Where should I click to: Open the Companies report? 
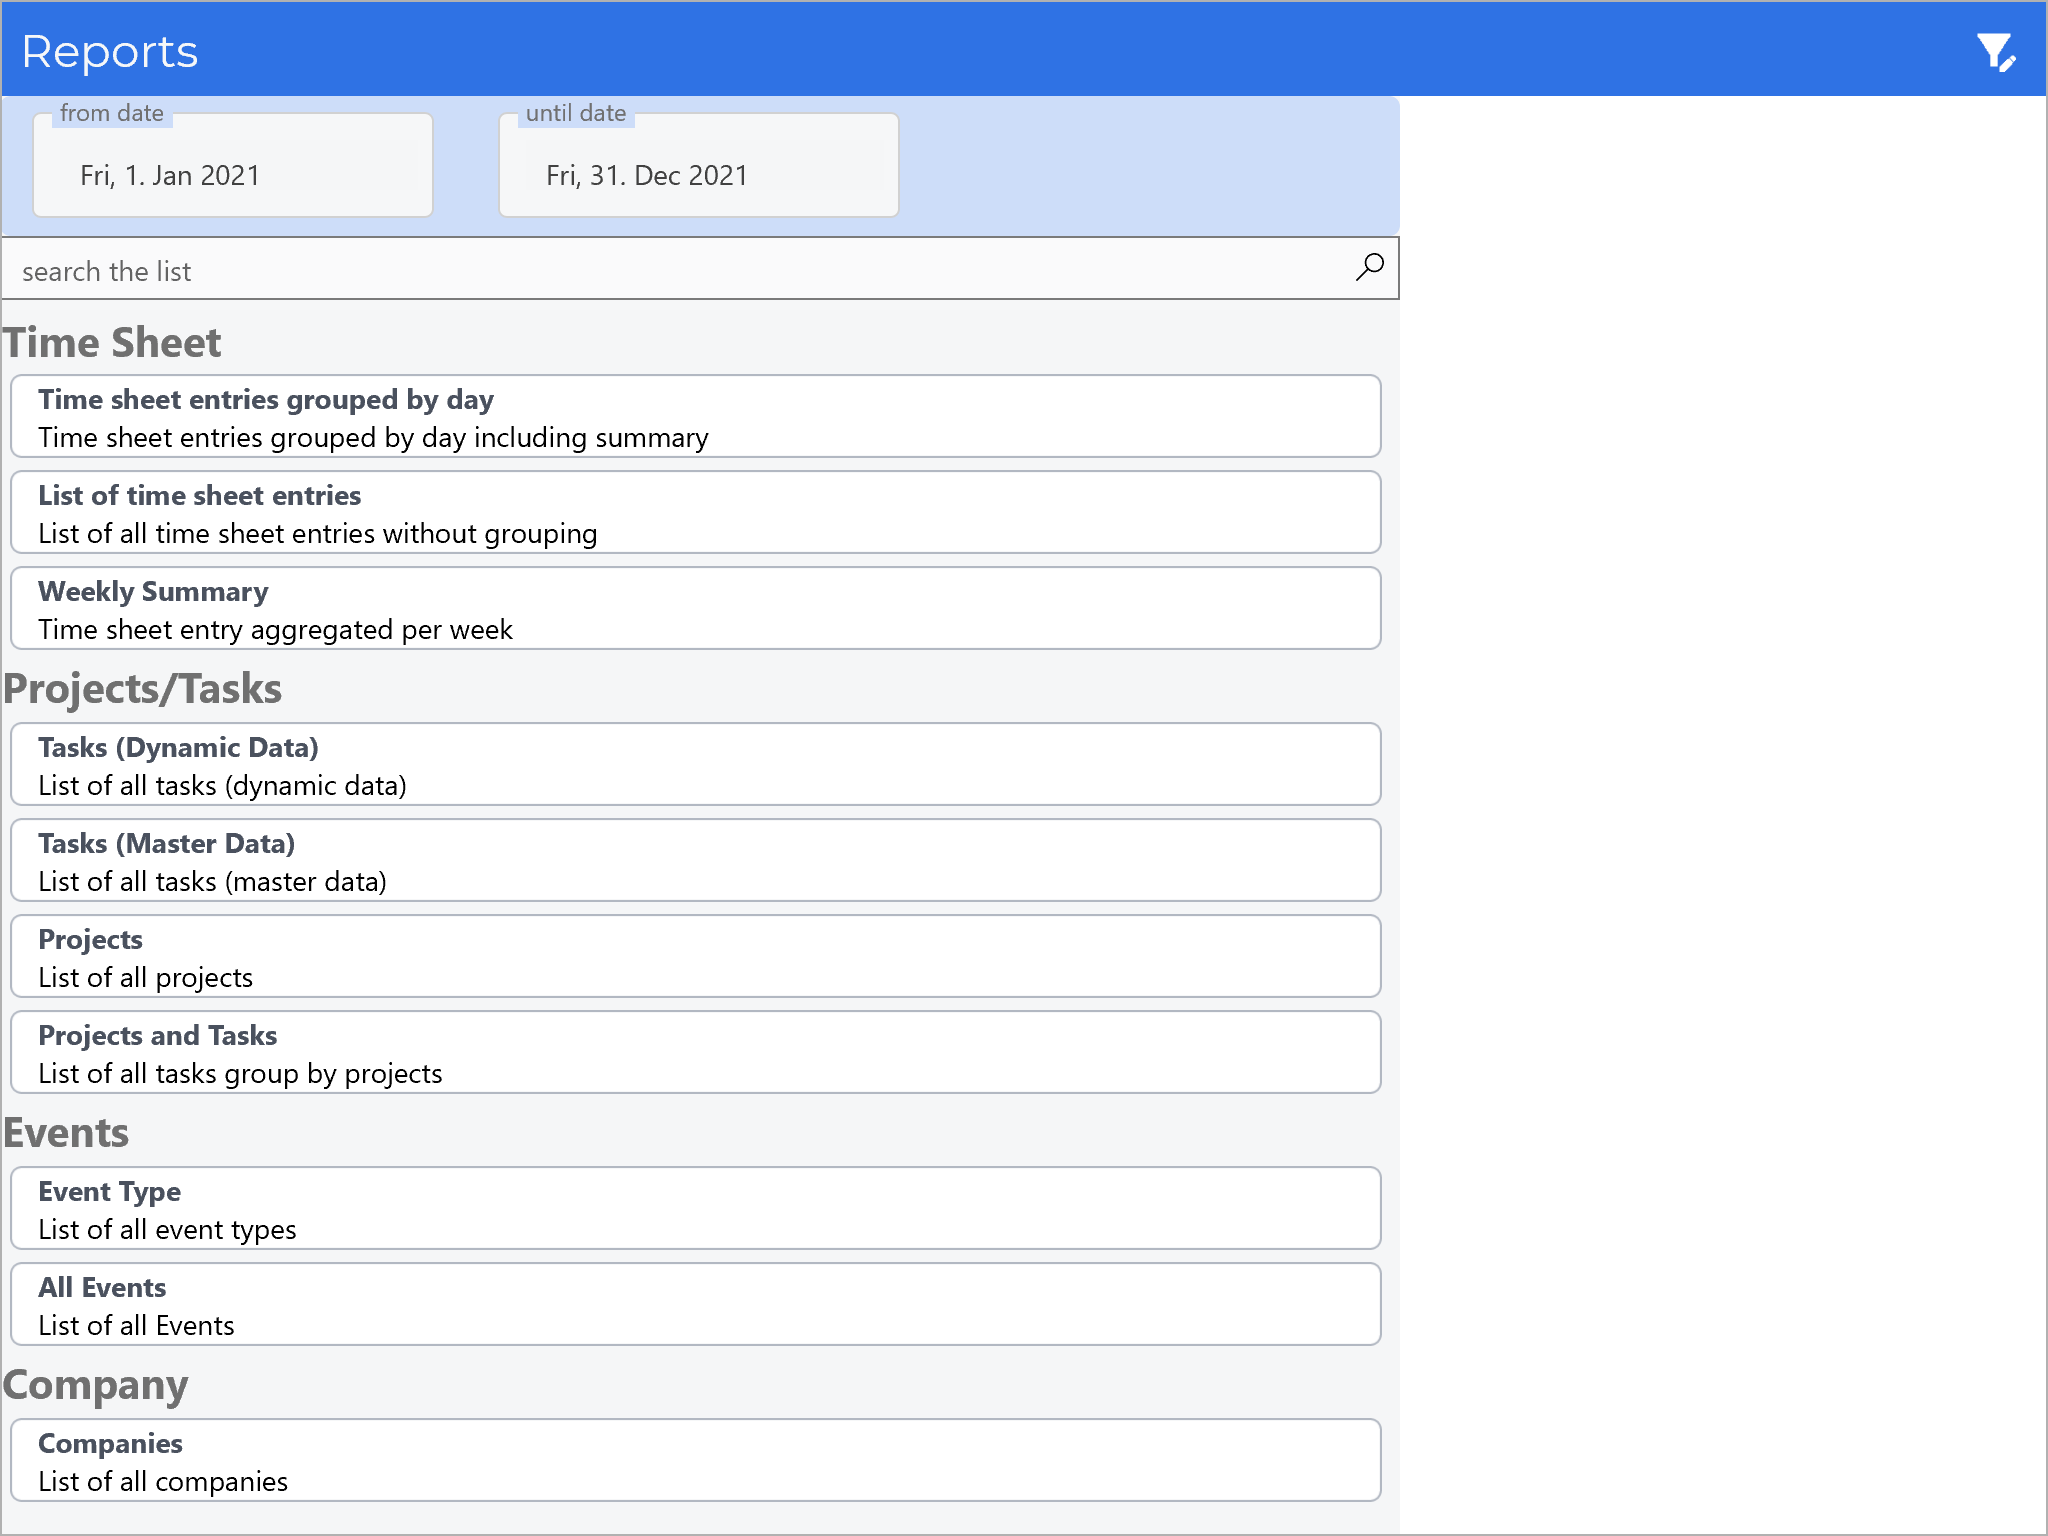coord(695,1461)
